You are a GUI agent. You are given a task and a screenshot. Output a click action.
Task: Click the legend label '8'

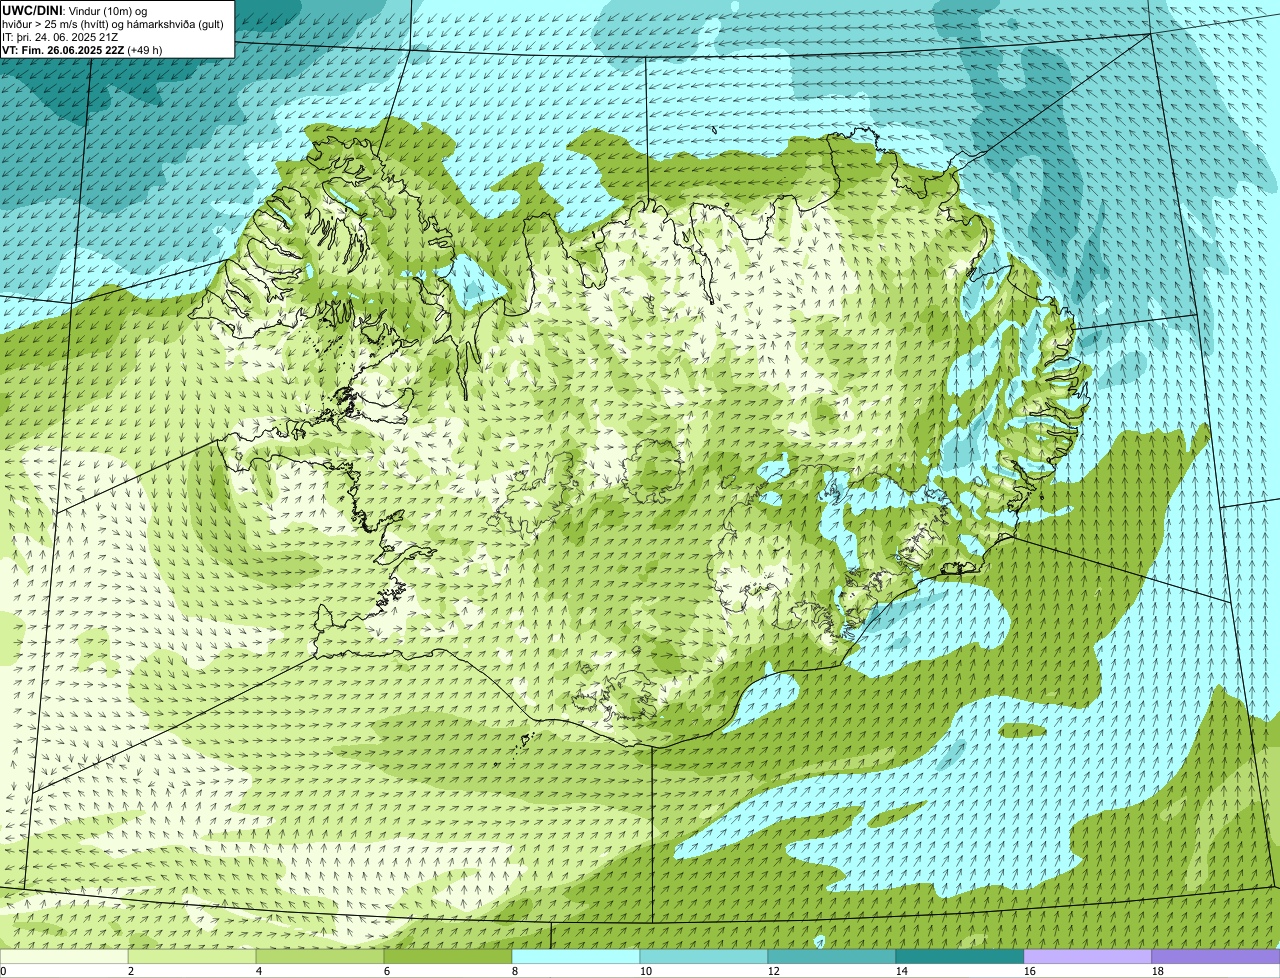515,971
